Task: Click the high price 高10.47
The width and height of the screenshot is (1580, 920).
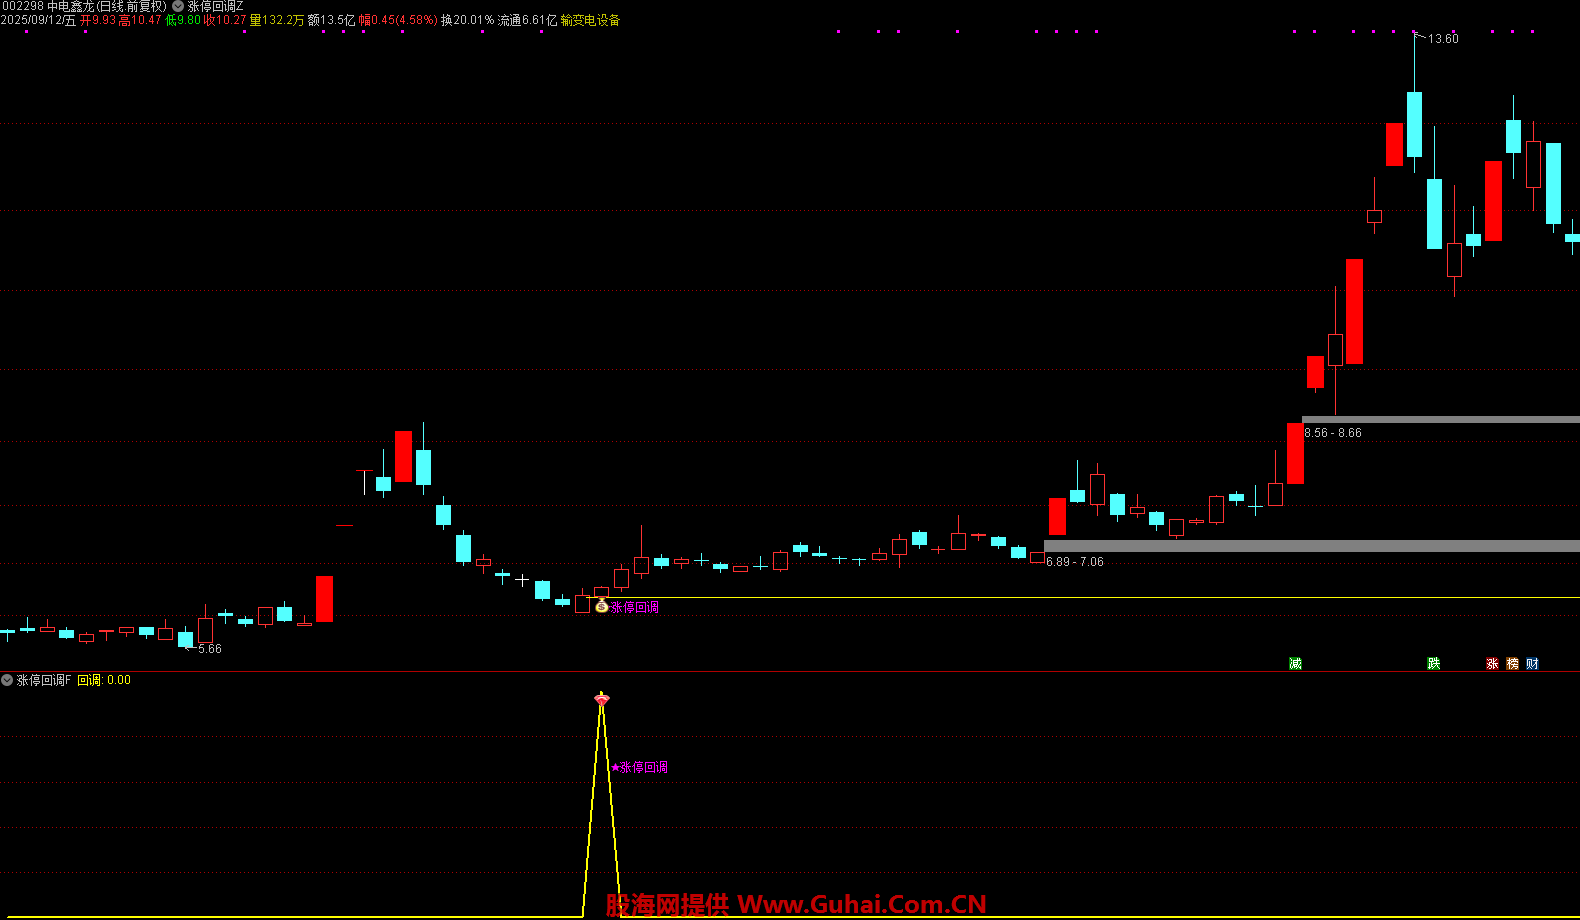Action: [140, 20]
